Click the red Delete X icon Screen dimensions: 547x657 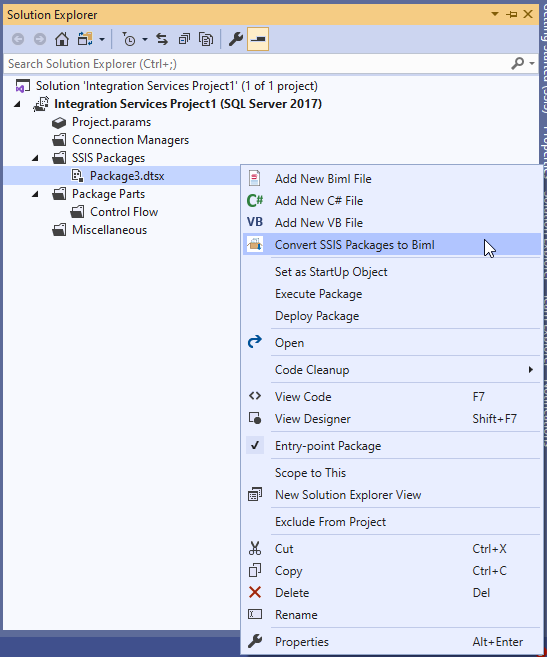coord(255,592)
